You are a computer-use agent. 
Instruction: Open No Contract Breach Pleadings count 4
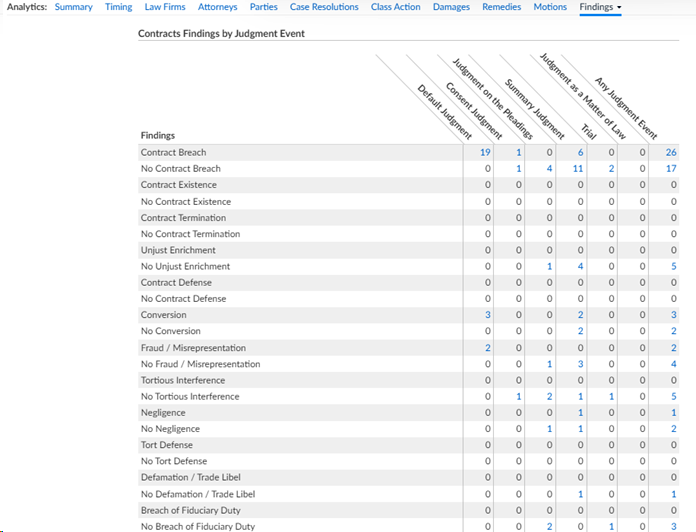tap(550, 169)
